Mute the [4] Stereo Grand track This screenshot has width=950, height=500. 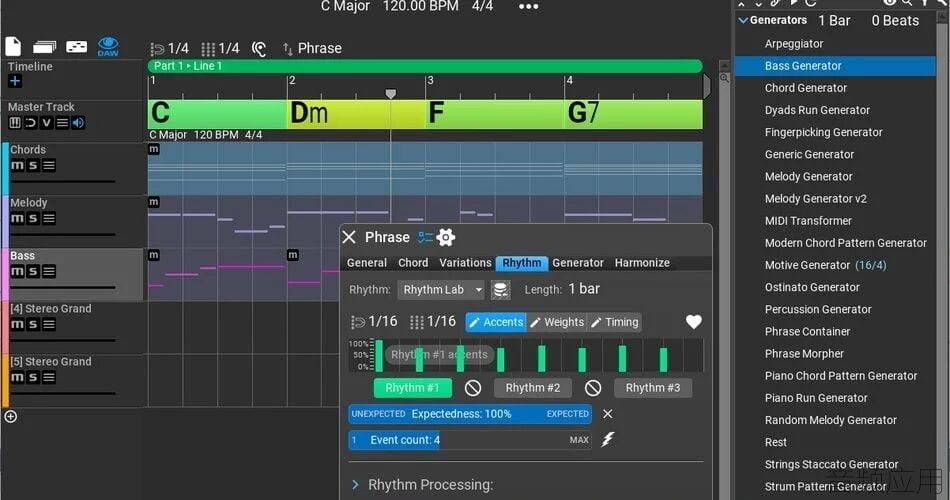pos(17,324)
